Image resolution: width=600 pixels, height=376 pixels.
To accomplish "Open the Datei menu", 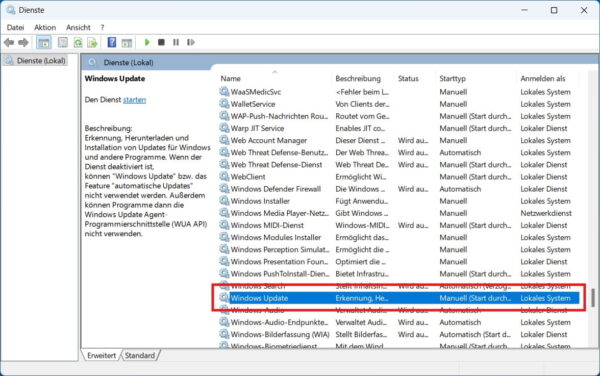I will click(15, 28).
